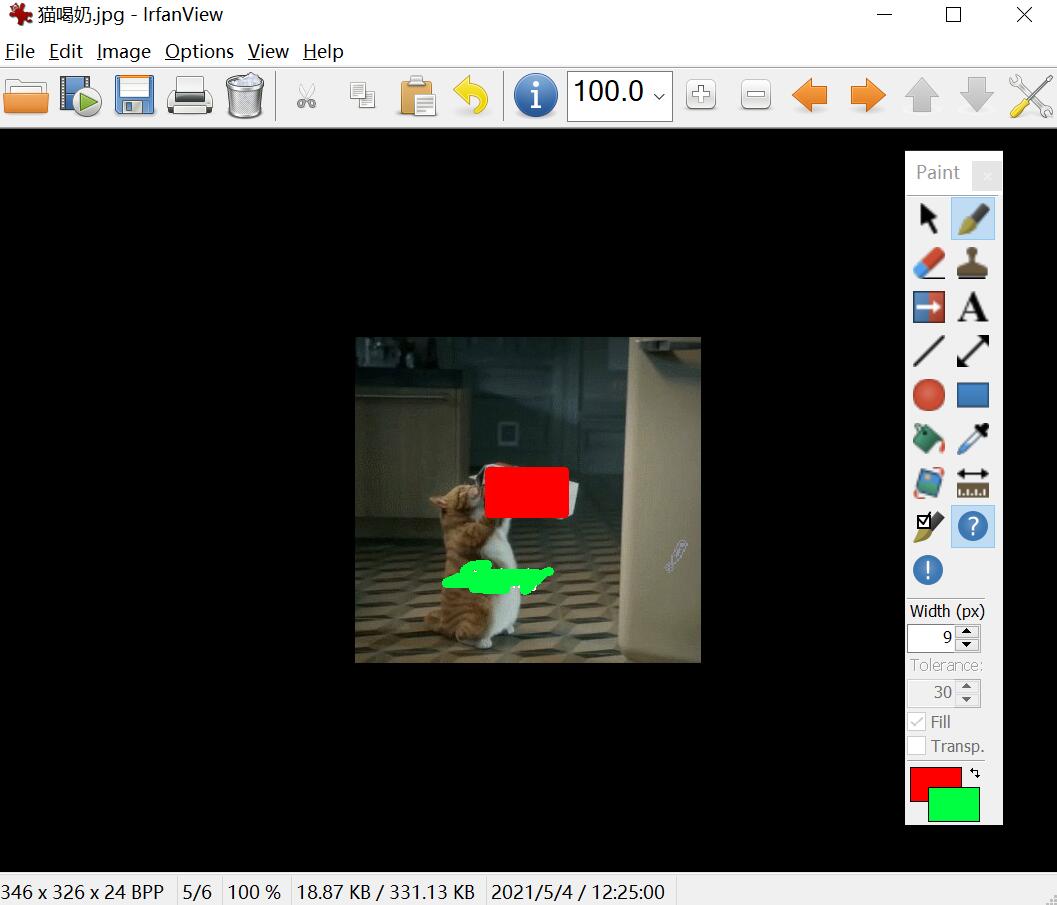1057x905 pixels.
Task: Click the Width pixel input field
Action: [x=930, y=638]
